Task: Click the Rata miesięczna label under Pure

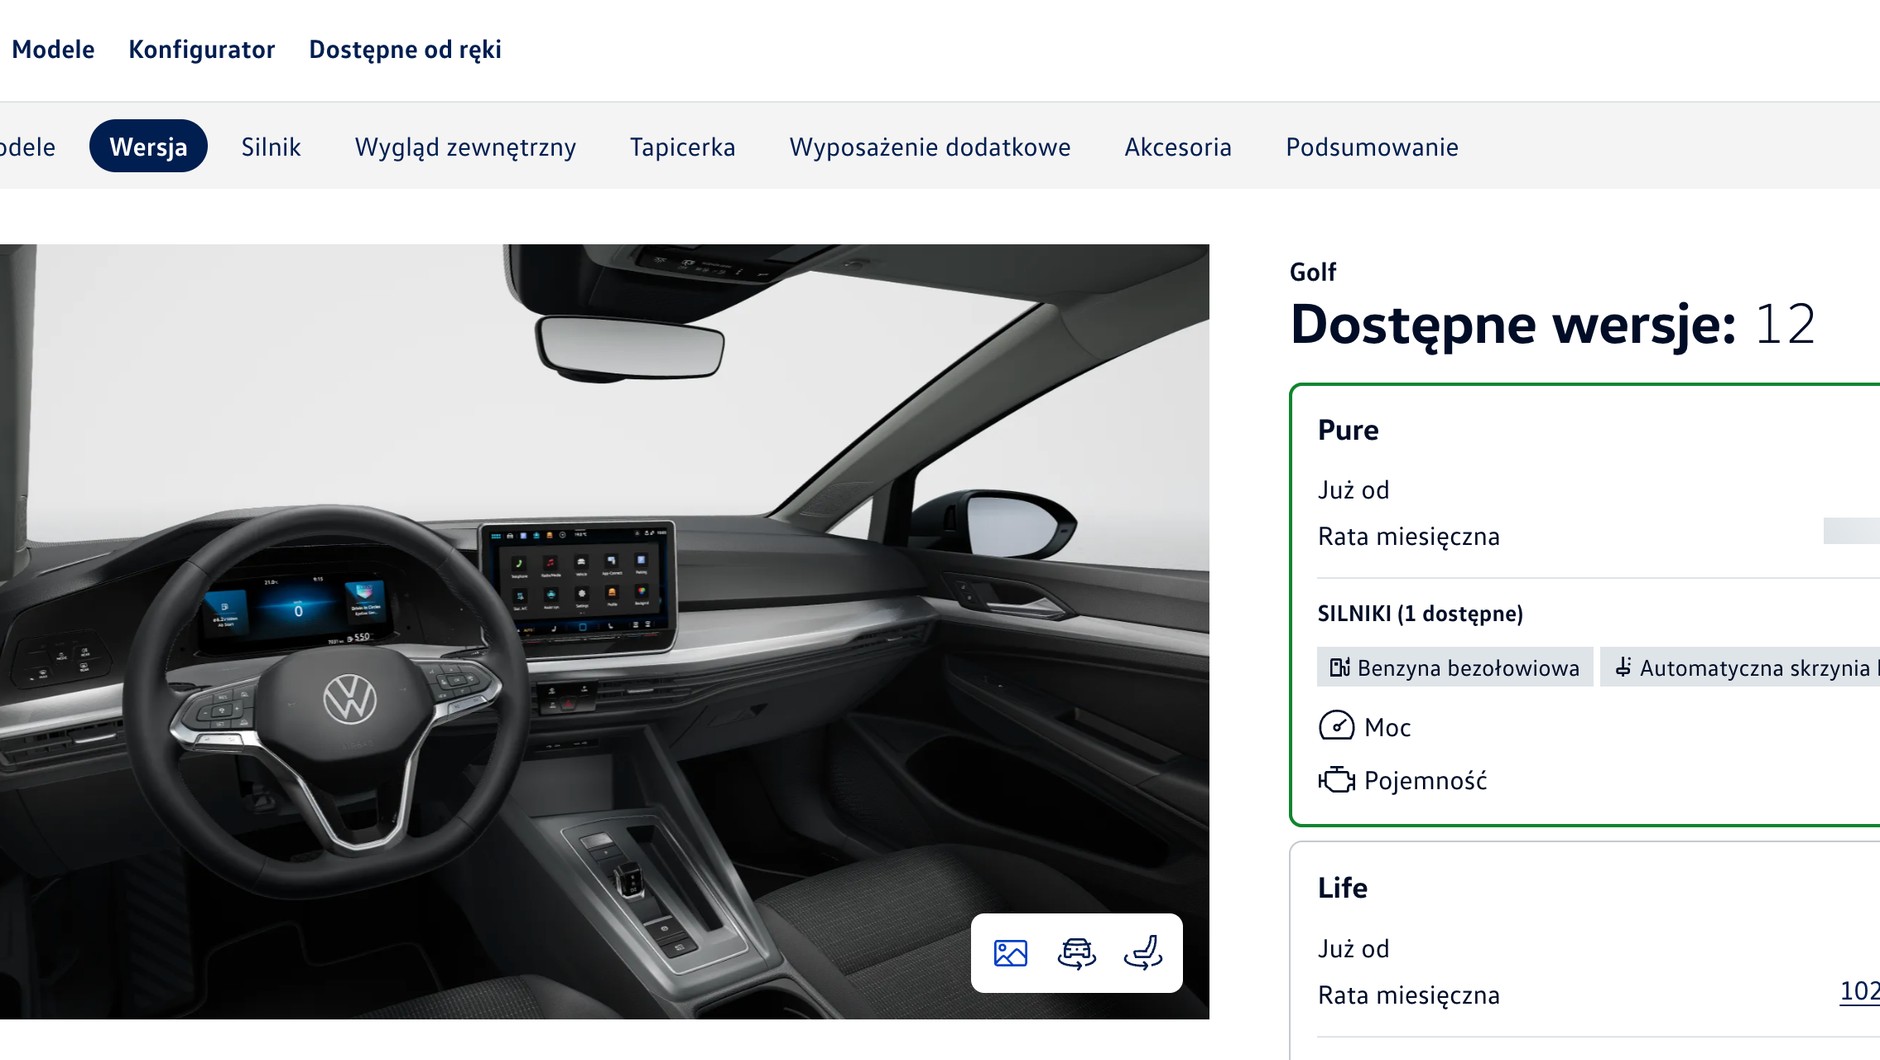Action: [x=1408, y=537]
